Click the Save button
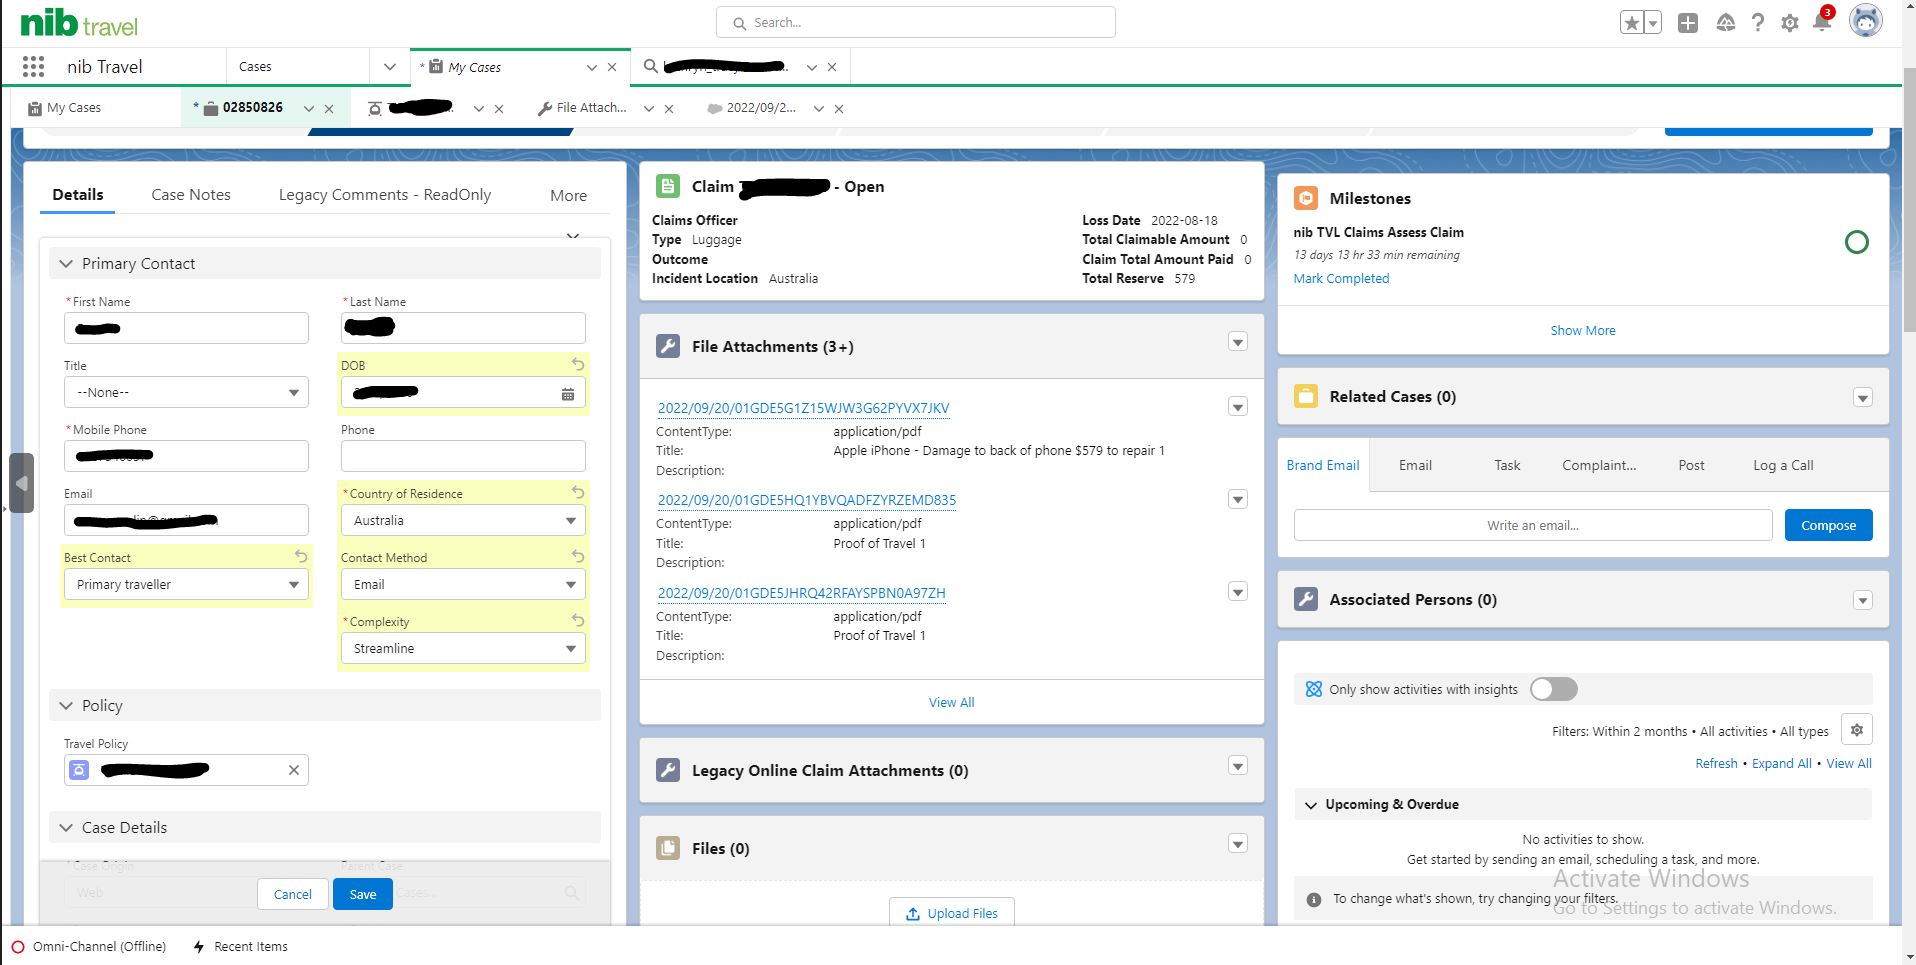 [363, 894]
